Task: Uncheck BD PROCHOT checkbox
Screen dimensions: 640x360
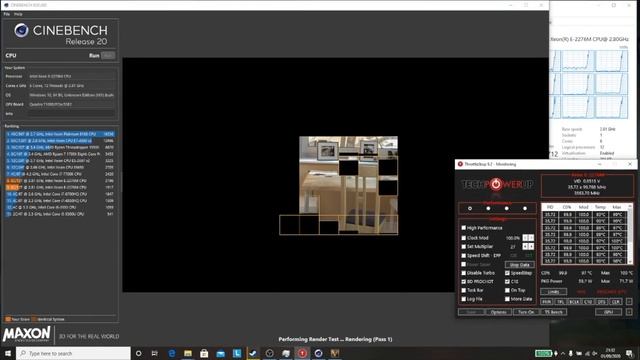Action: 464,282
